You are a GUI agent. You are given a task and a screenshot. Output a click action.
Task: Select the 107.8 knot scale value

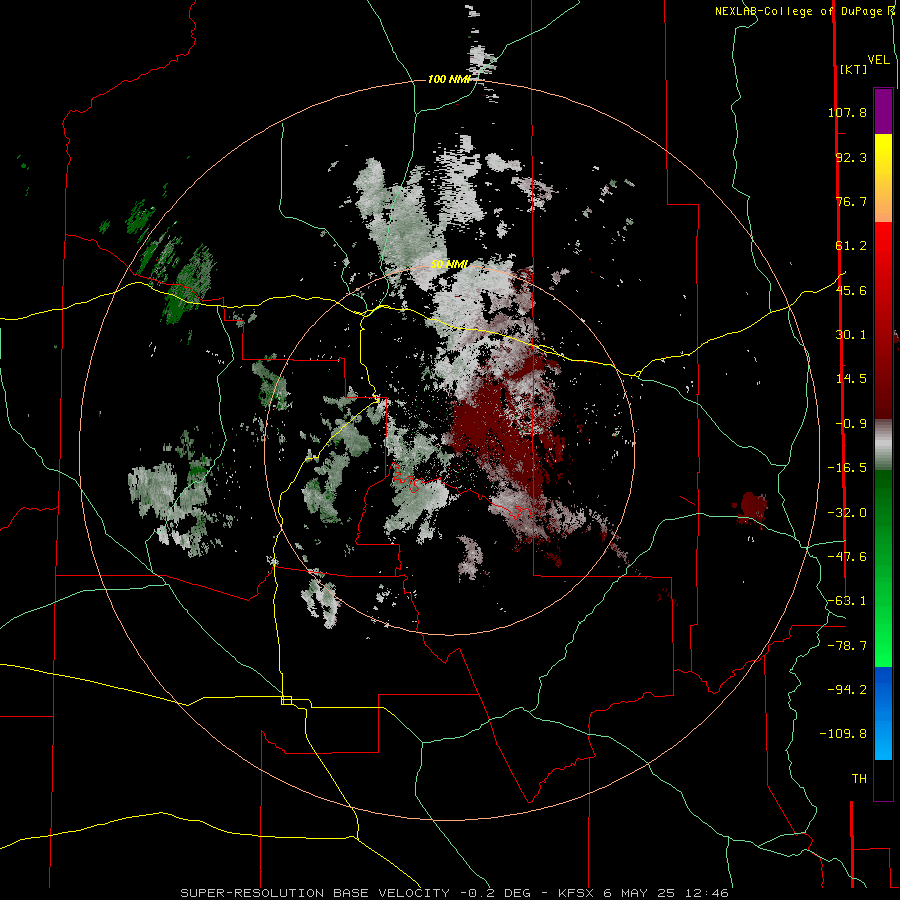coord(847,112)
